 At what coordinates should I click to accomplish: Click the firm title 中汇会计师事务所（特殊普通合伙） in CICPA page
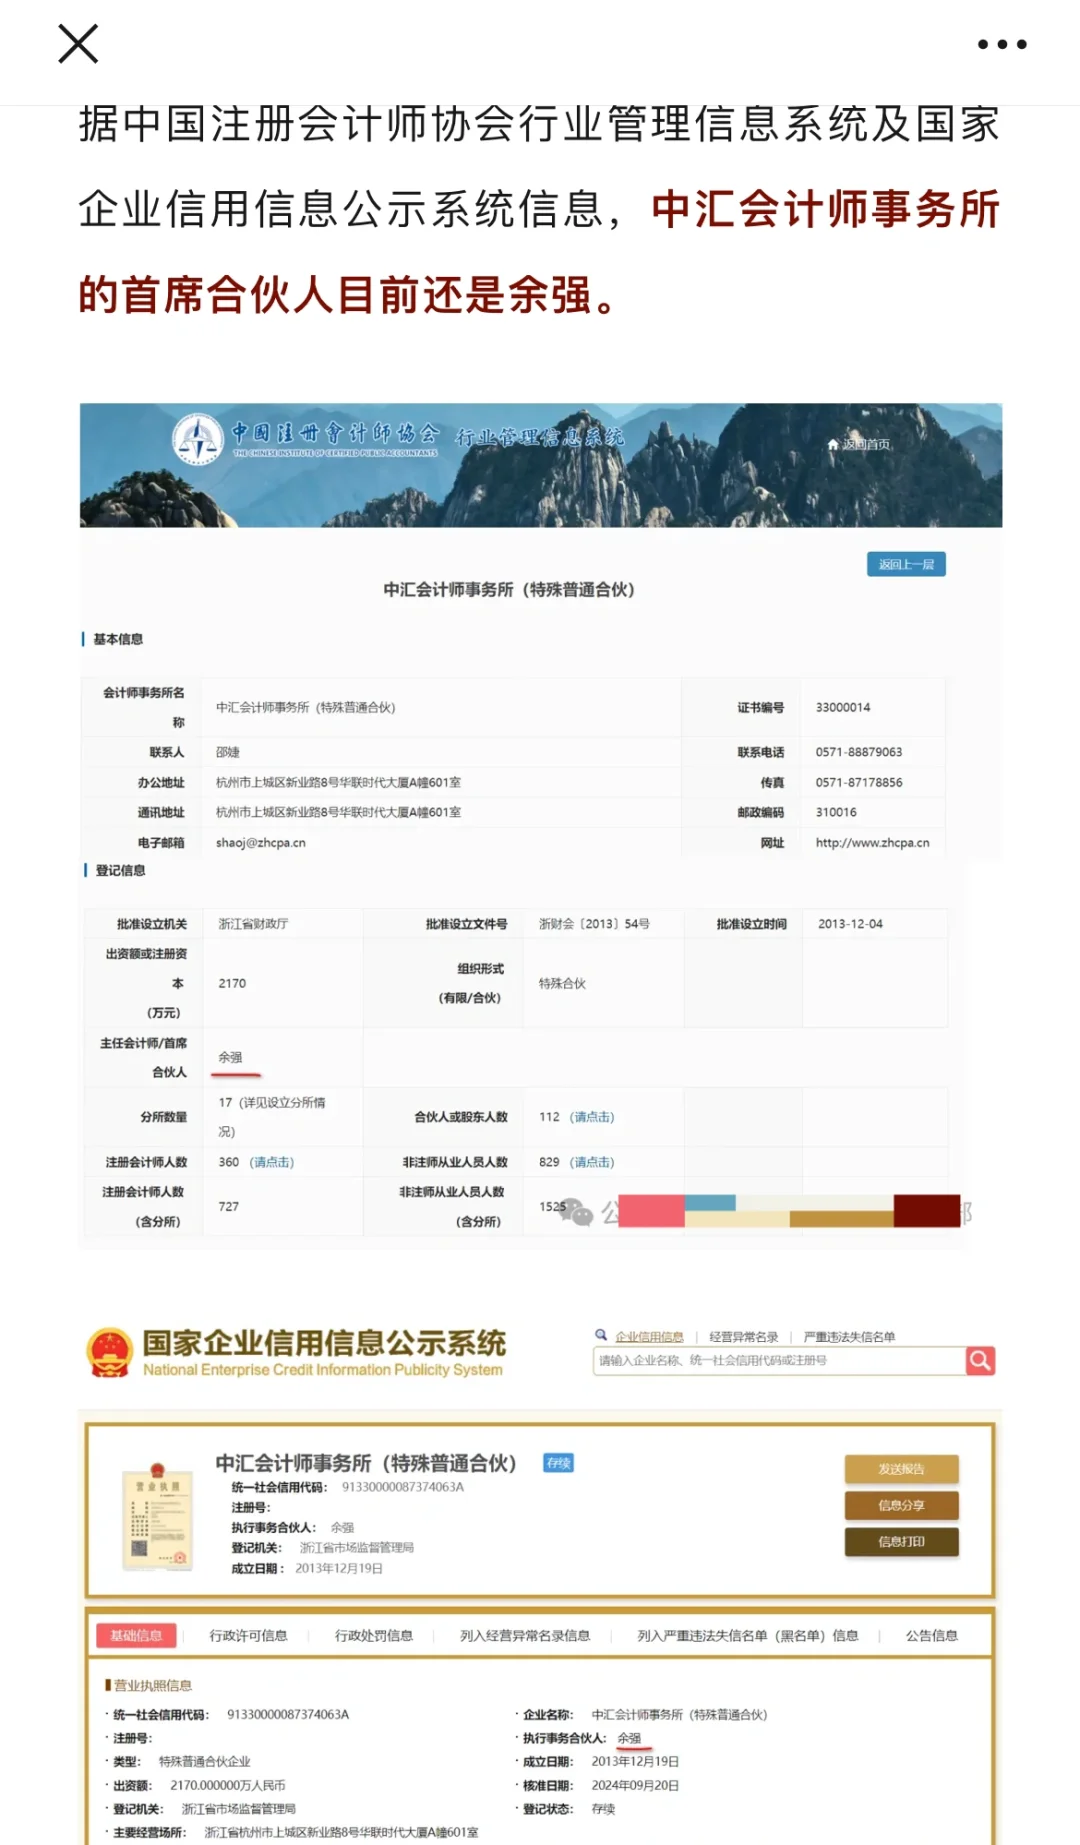click(x=509, y=590)
